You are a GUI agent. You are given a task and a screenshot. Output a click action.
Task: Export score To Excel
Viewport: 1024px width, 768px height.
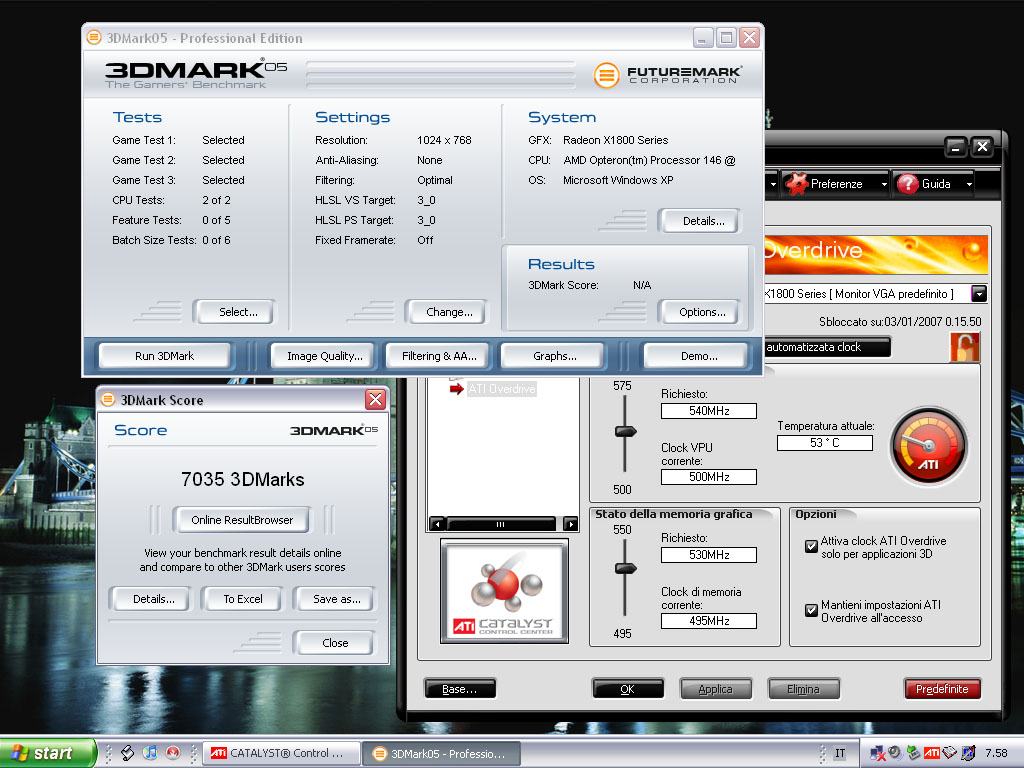[x=243, y=599]
